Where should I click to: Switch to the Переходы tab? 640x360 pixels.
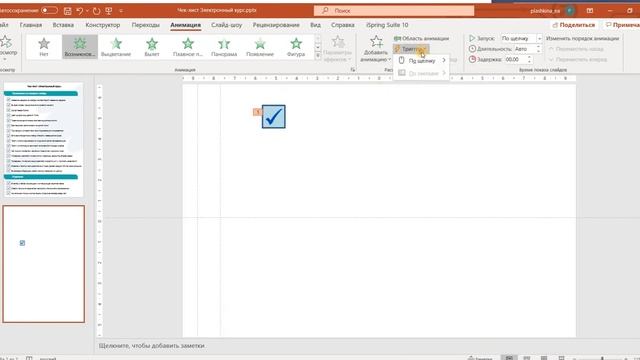(146, 25)
